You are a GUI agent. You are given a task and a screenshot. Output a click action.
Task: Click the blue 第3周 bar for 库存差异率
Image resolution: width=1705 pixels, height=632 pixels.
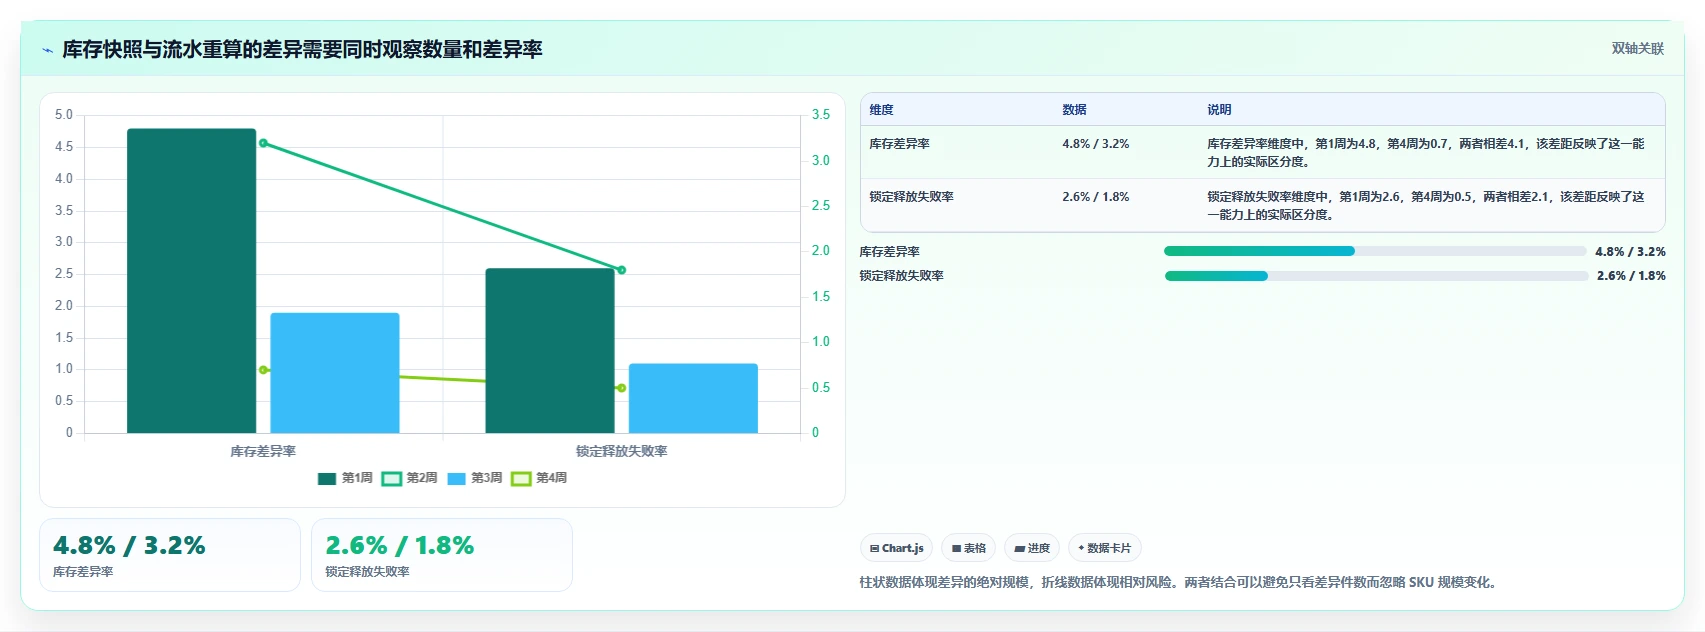[335, 373]
